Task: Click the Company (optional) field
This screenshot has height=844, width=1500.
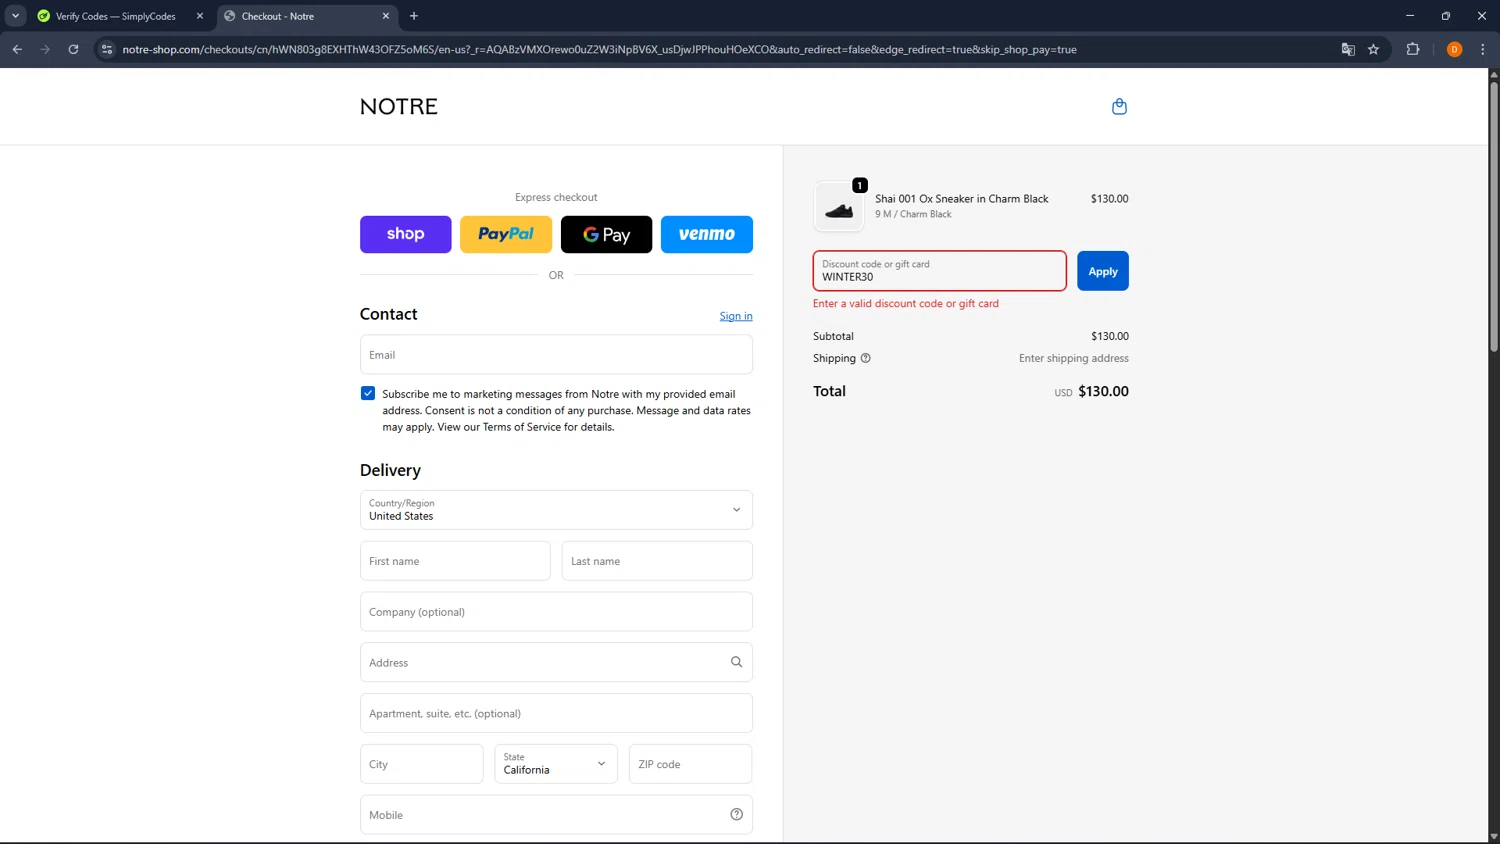Action: (x=556, y=612)
